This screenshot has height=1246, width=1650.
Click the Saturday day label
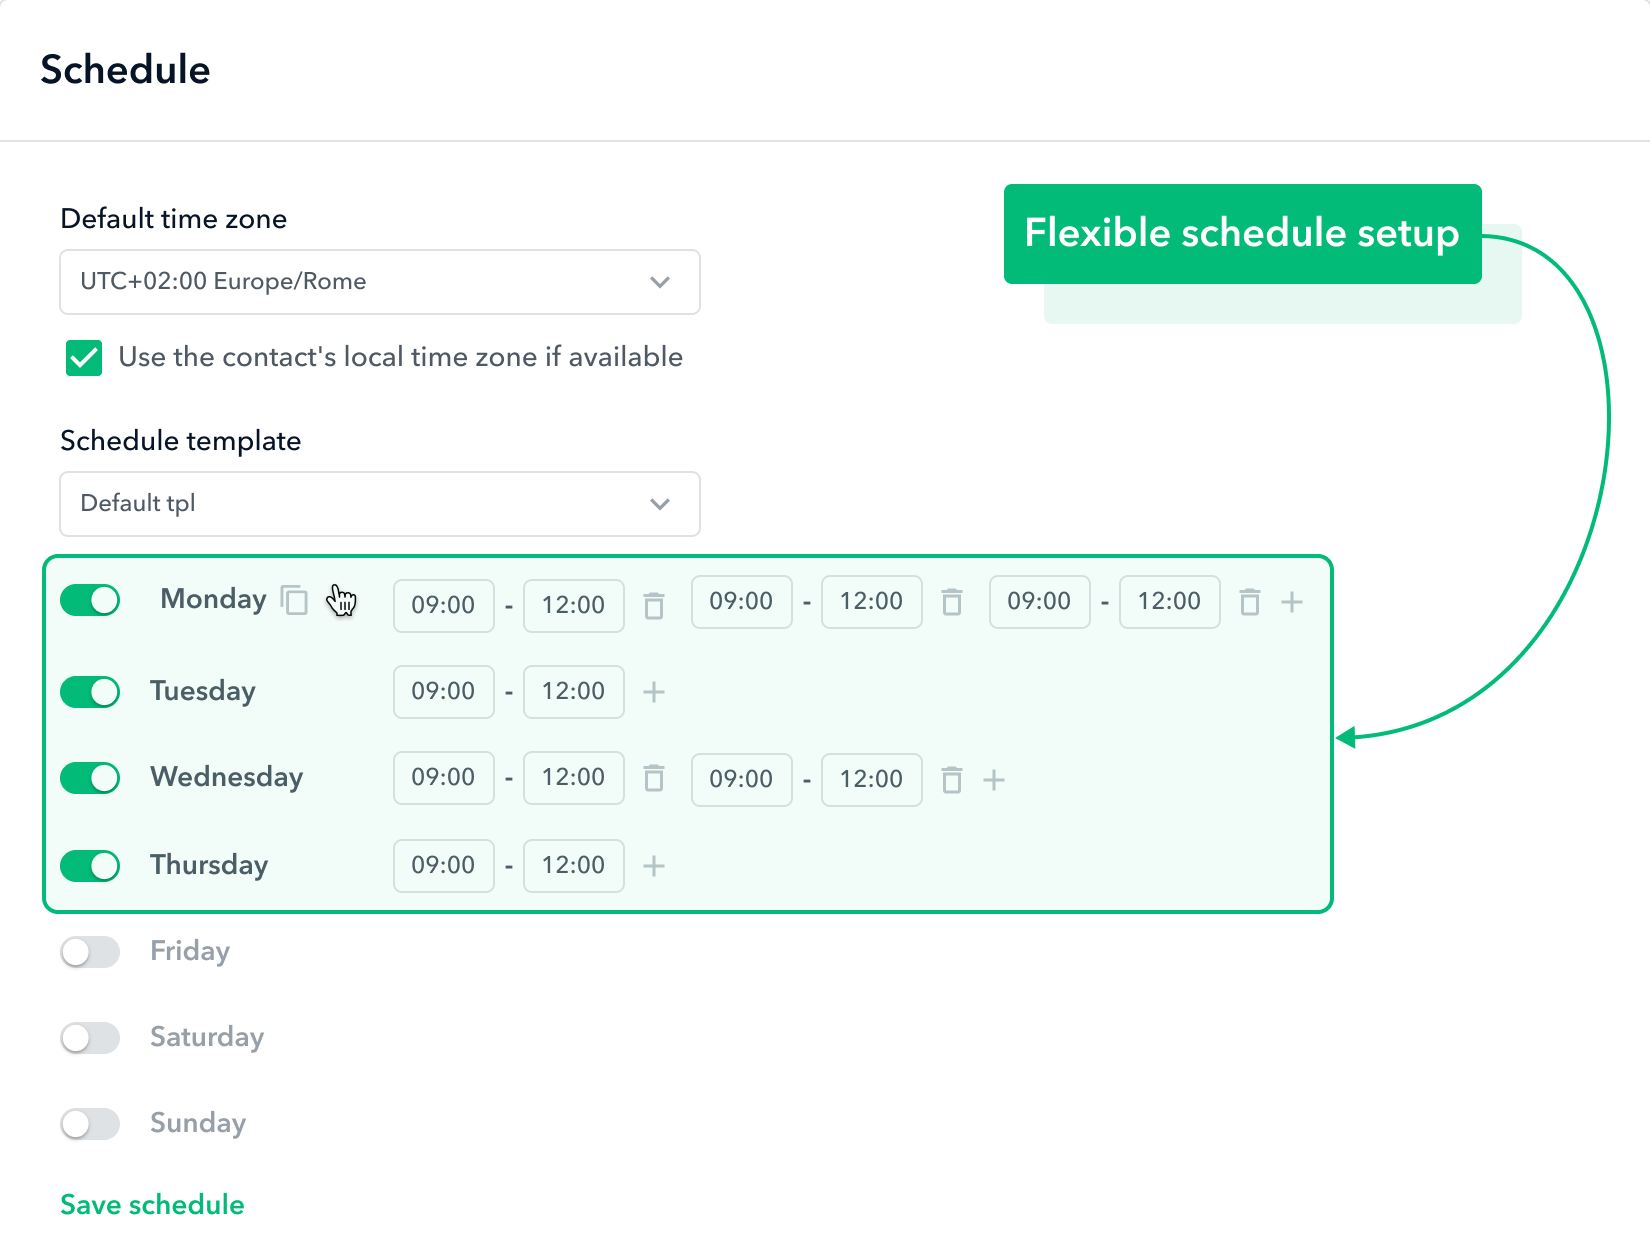click(207, 1038)
